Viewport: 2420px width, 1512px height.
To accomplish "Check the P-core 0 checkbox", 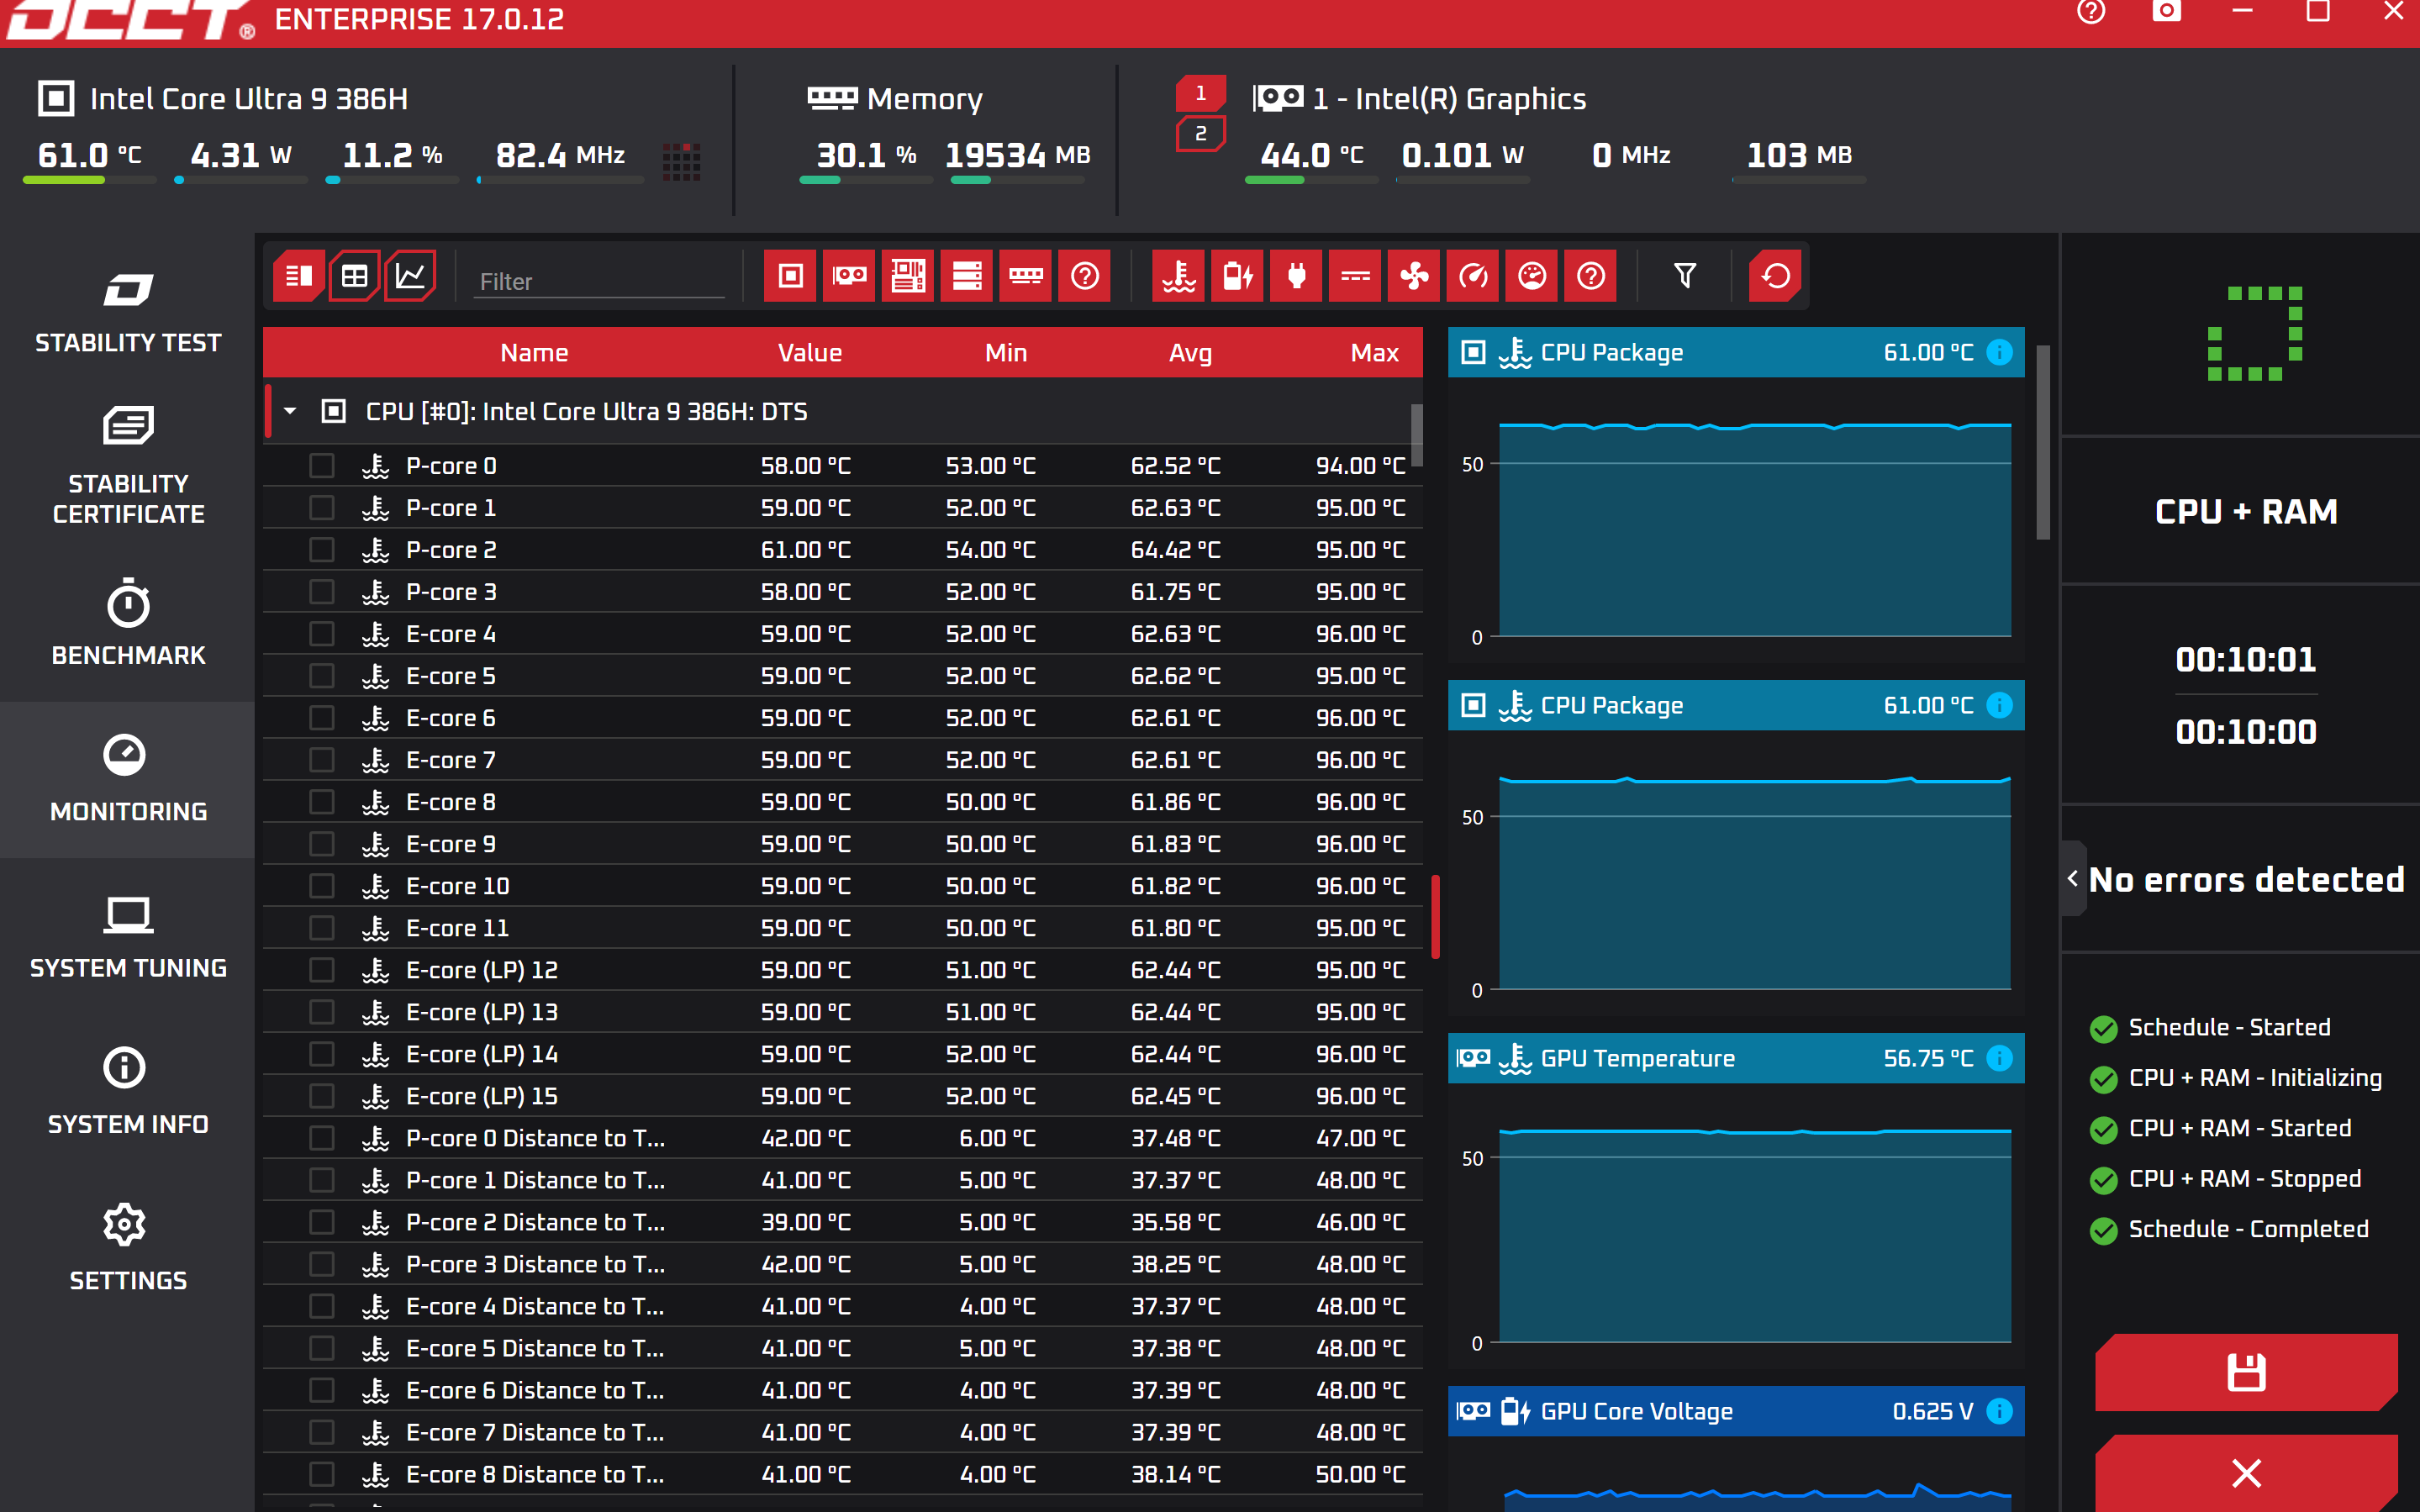I will pos(321,466).
